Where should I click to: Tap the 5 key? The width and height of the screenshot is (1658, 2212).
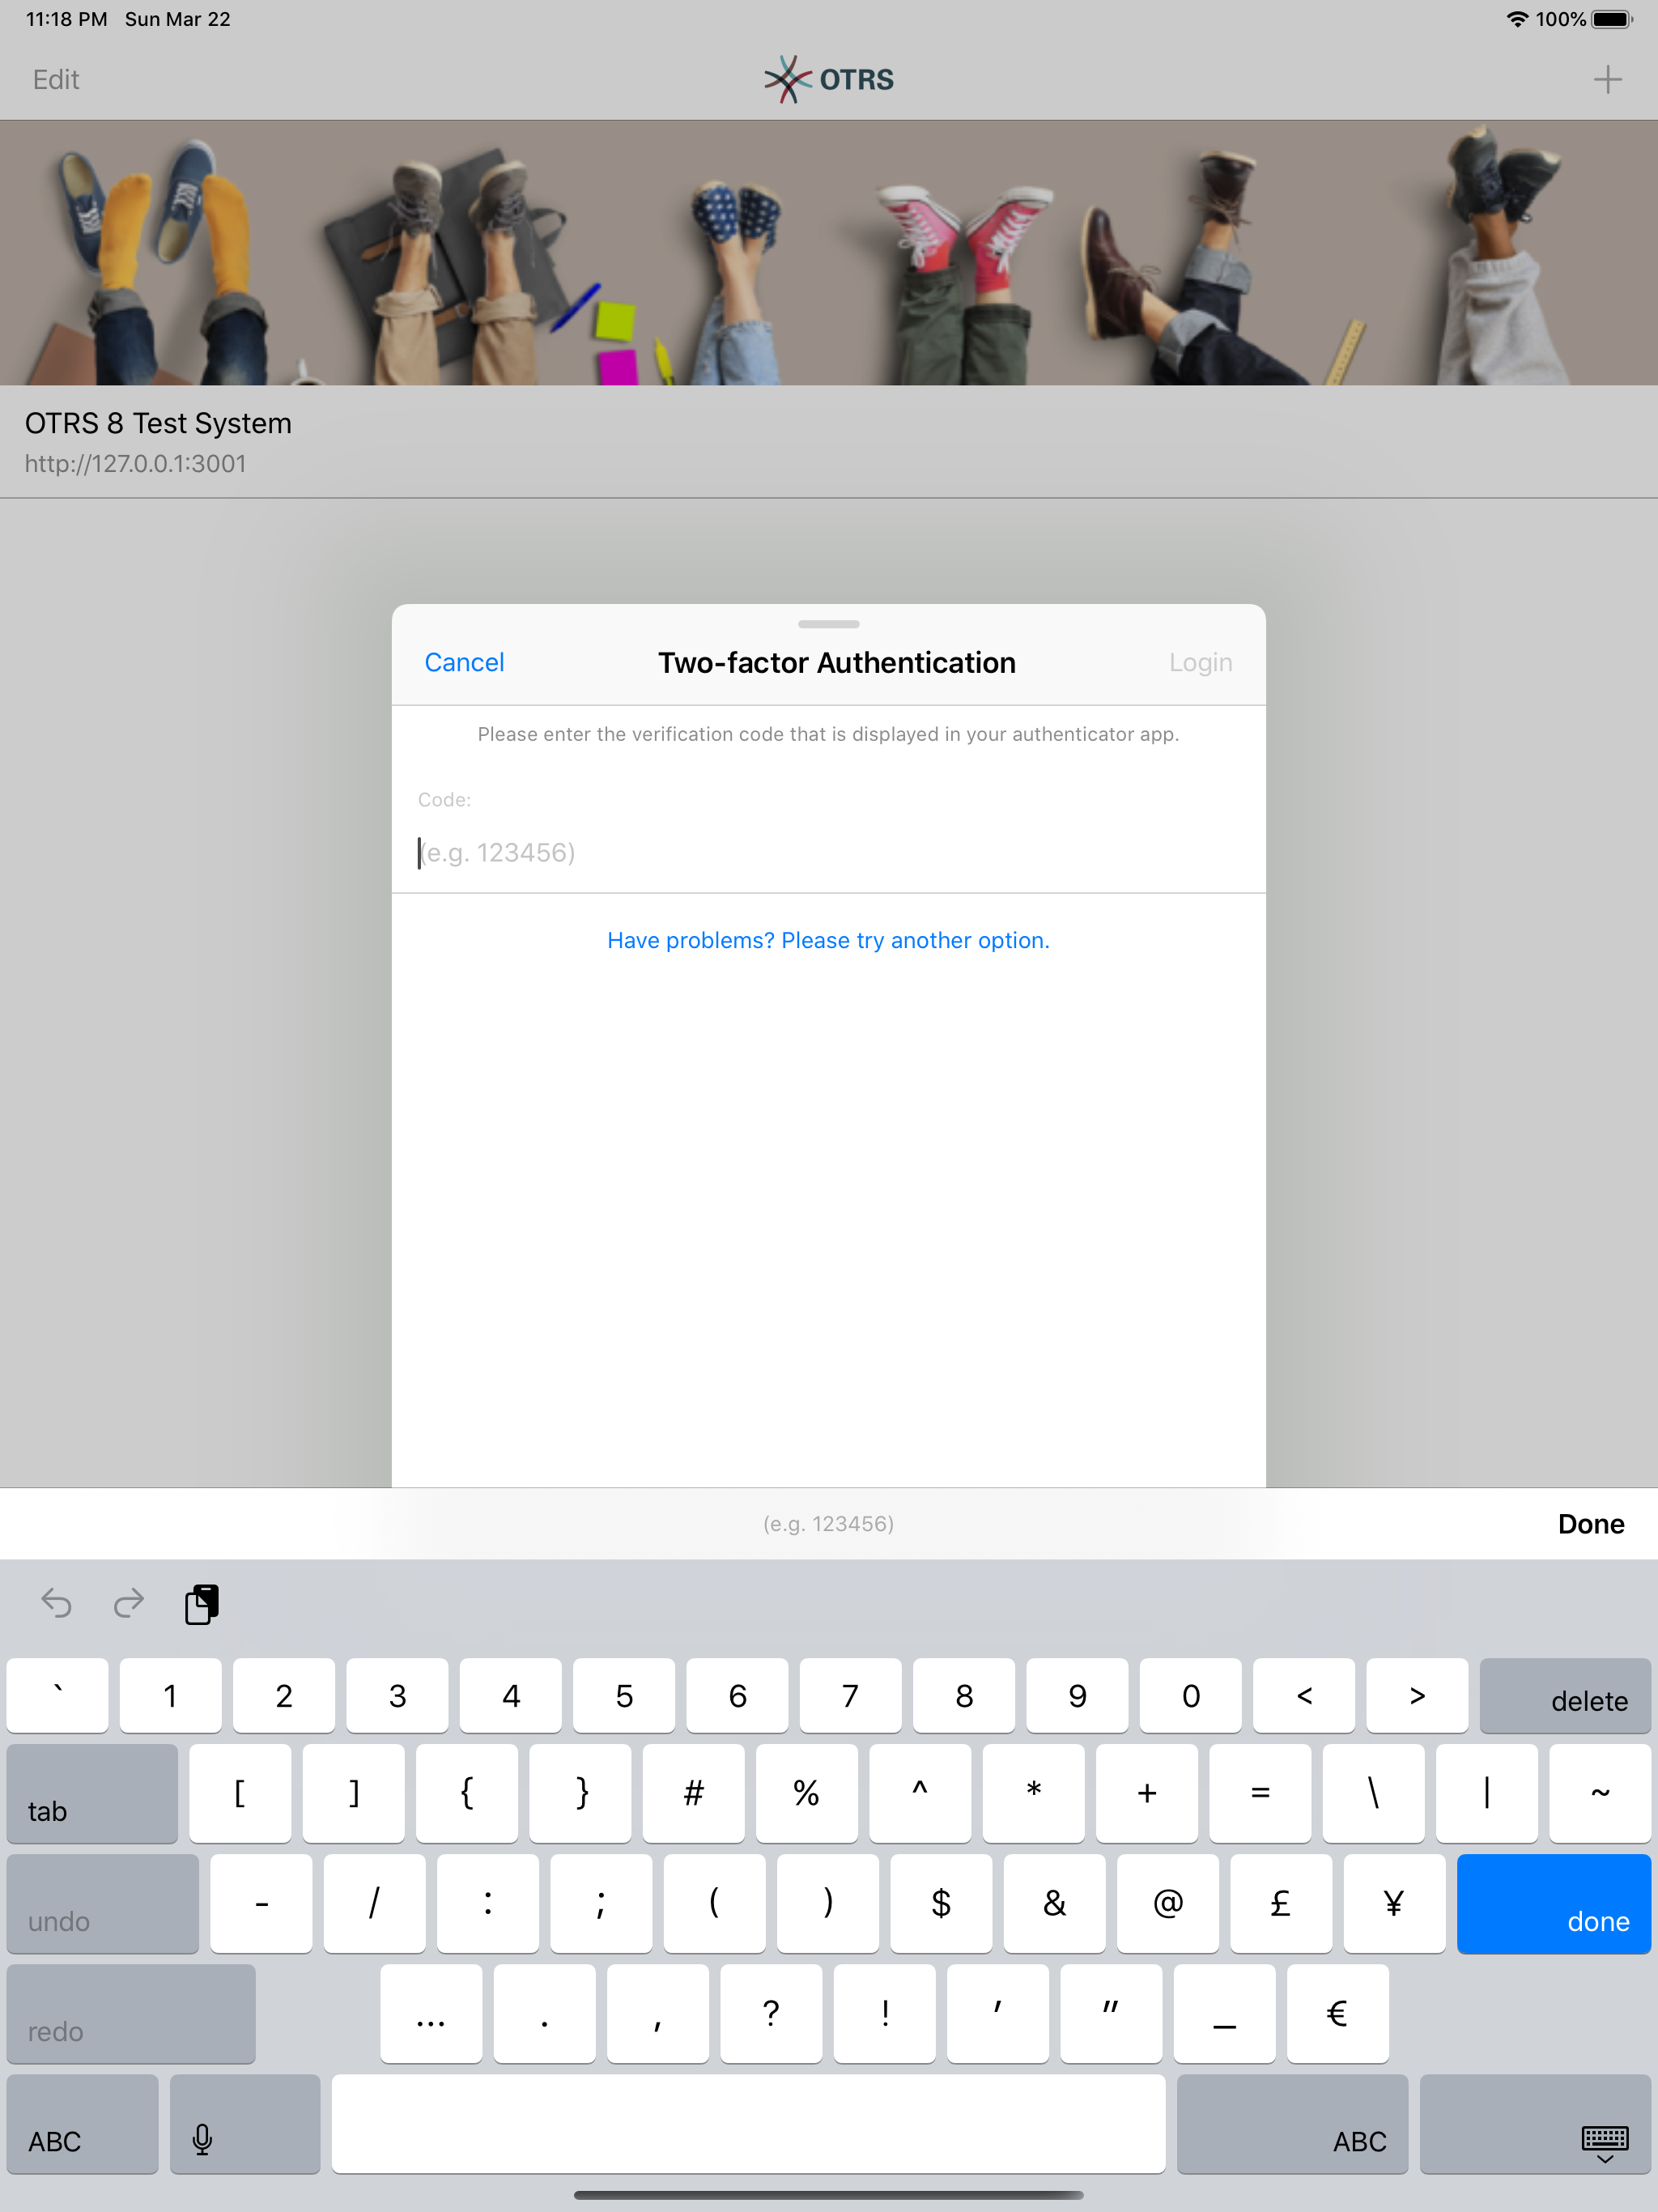click(x=624, y=1696)
